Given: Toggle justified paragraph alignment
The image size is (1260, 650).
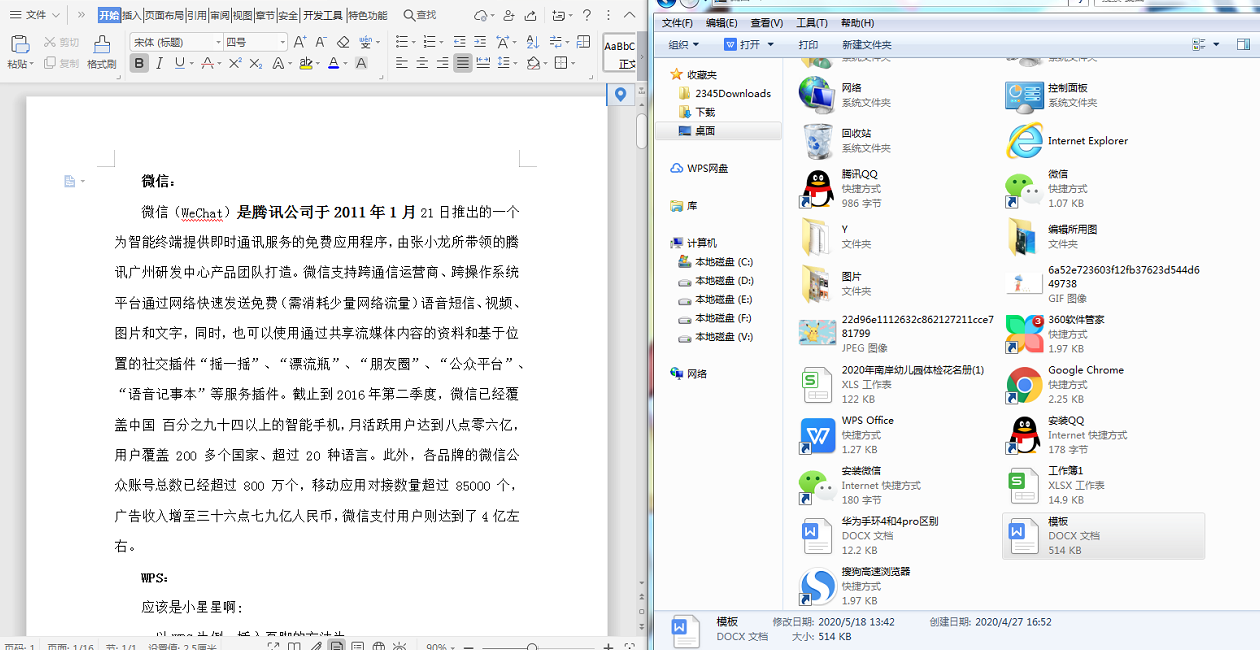Looking at the screenshot, I should point(462,63).
